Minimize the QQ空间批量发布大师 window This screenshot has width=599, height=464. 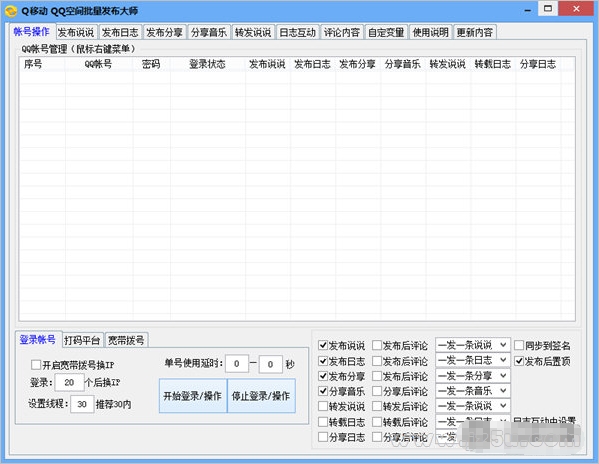(x=528, y=9)
